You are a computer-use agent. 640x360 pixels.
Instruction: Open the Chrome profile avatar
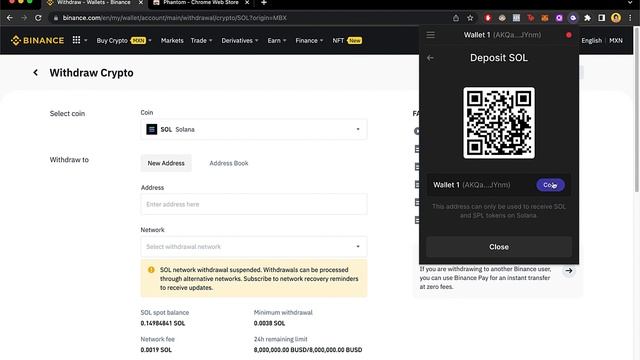coord(616,18)
